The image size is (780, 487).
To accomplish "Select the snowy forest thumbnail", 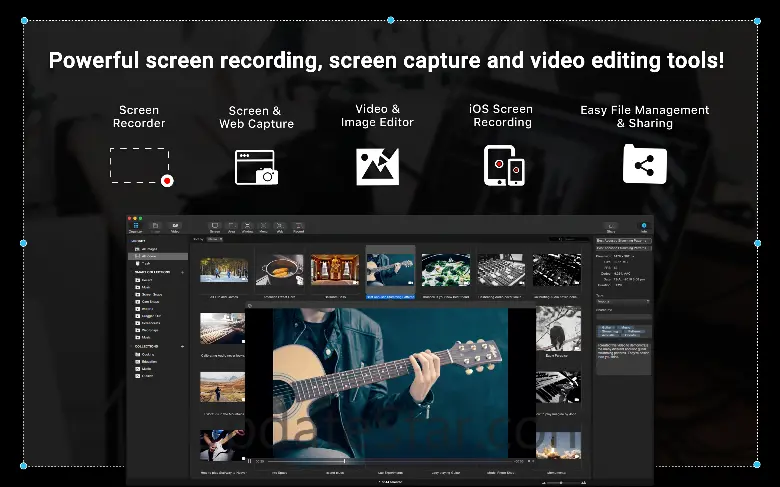I will (224, 270).
